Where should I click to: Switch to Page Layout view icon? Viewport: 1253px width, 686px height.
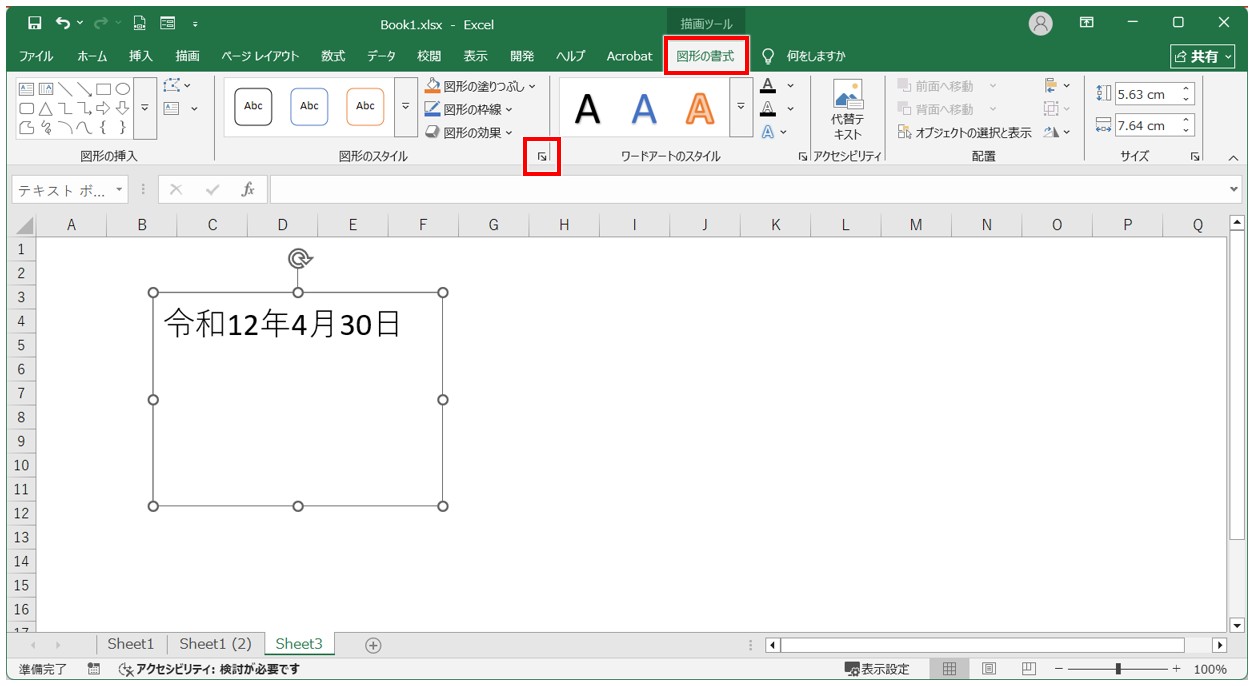(x=988, y=669)
